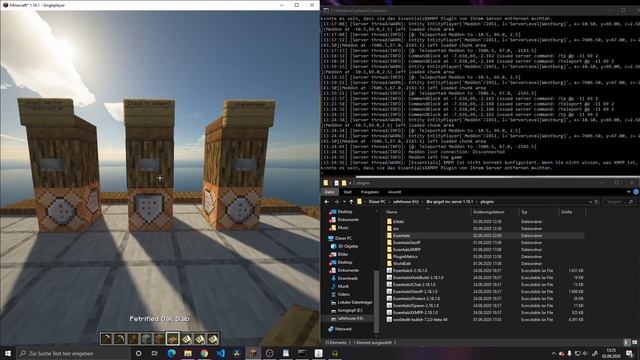Image resolution: width=640 pixels, height=360 pixels.
Task: Launch Google Chrome from the taskbar
Action: [x=204, y=353]
